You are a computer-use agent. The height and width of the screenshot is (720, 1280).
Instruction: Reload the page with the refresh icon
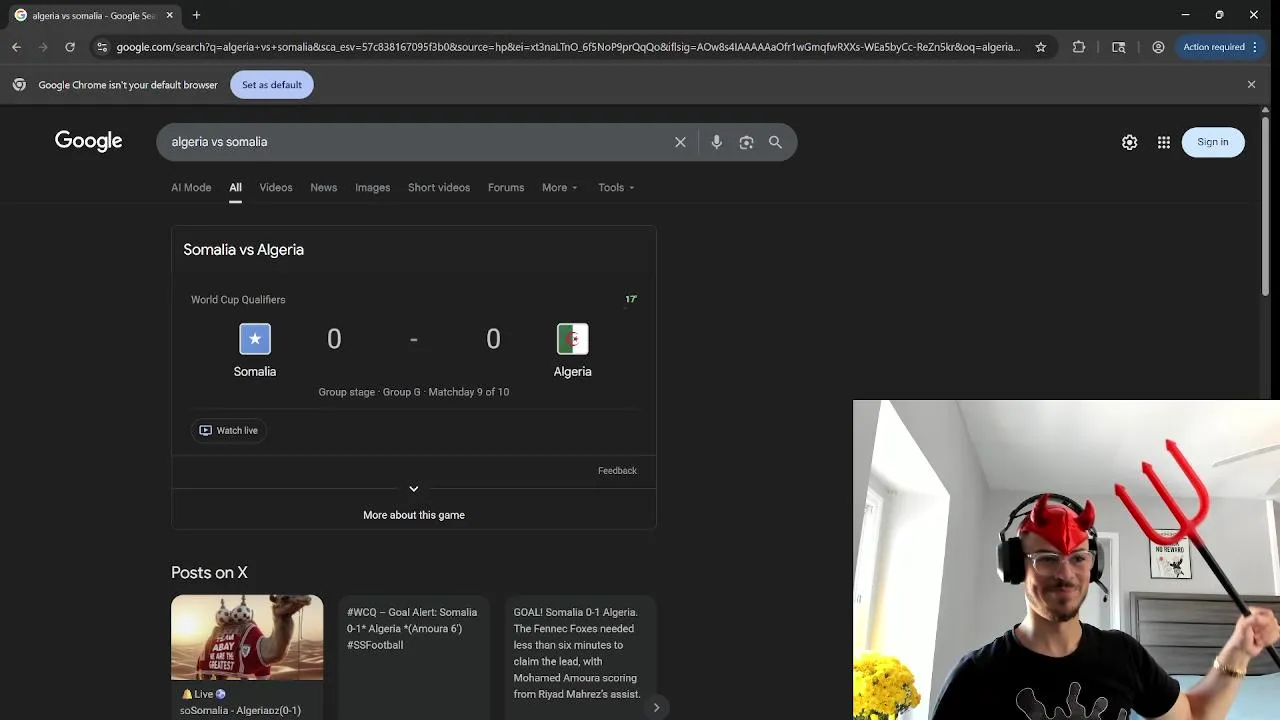click(x=70, y=47)
